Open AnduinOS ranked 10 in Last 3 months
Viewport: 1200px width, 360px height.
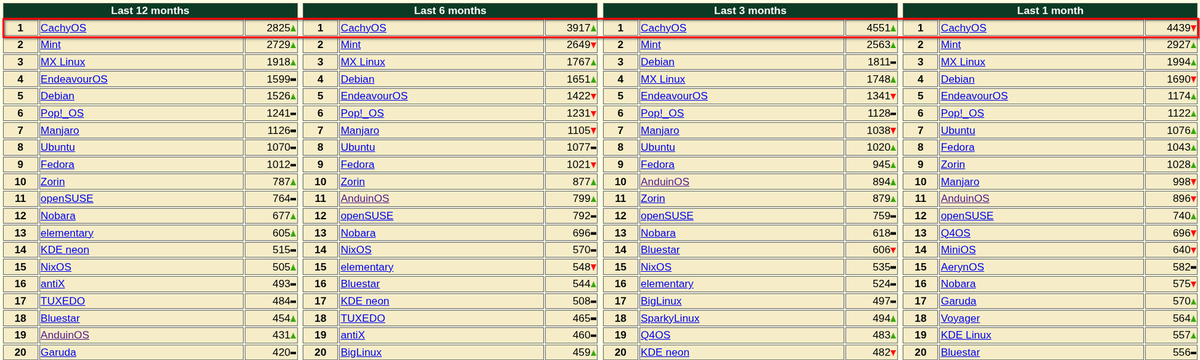tap(665, 181)
